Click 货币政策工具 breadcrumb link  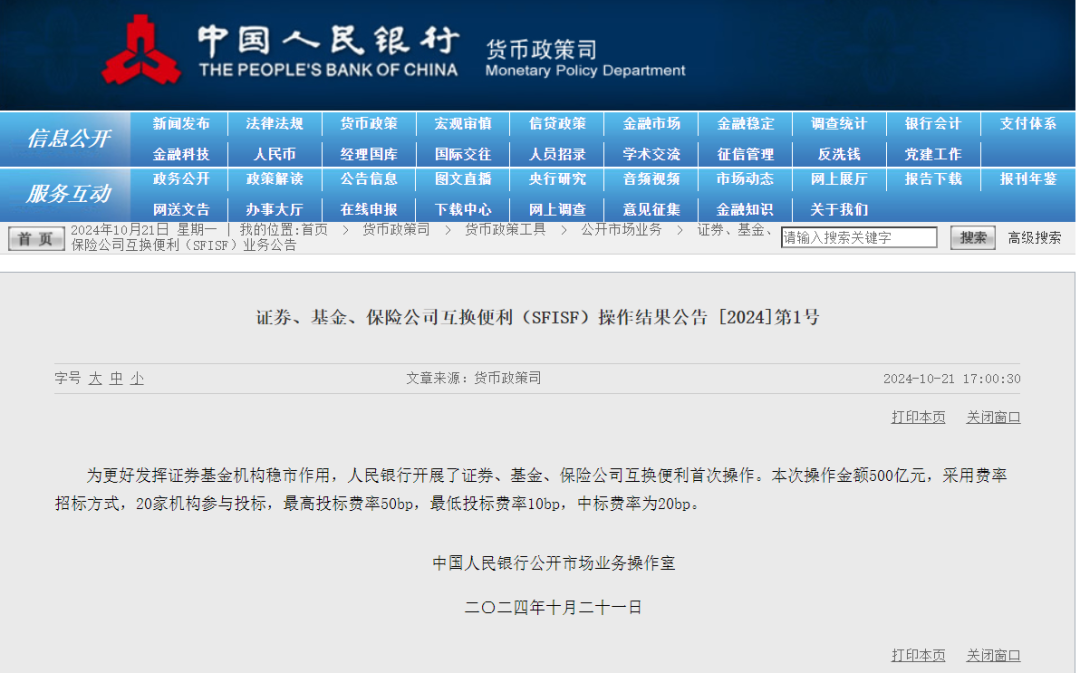(x=505, y=230)
